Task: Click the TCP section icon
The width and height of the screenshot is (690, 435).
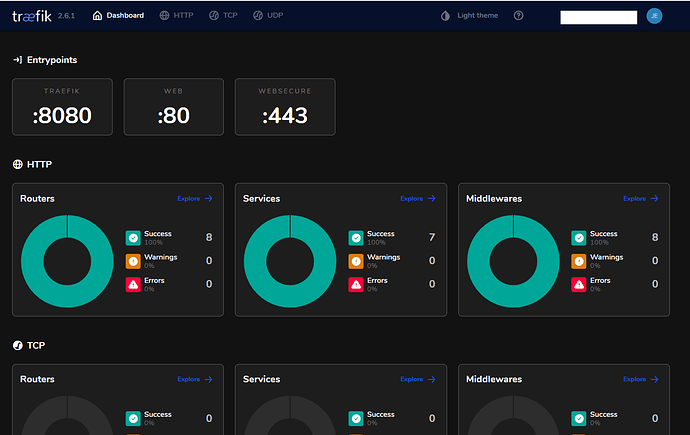Action: 18,345
